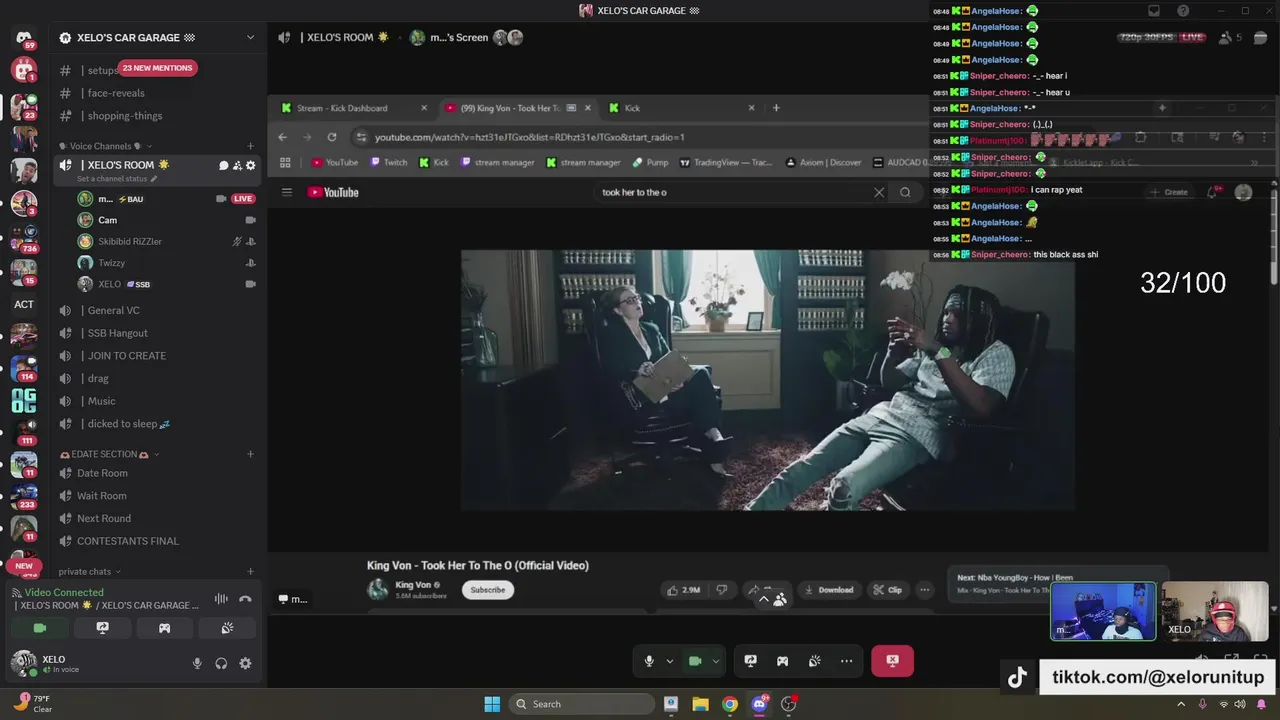Open noise suppression waveform icon

(x=221, y=599)
